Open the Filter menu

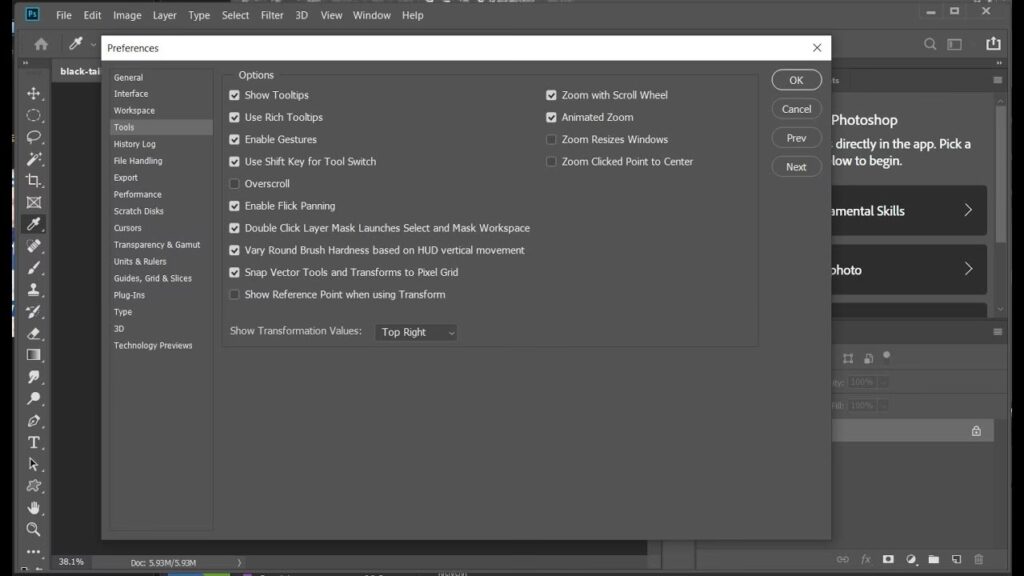(272, 15)
